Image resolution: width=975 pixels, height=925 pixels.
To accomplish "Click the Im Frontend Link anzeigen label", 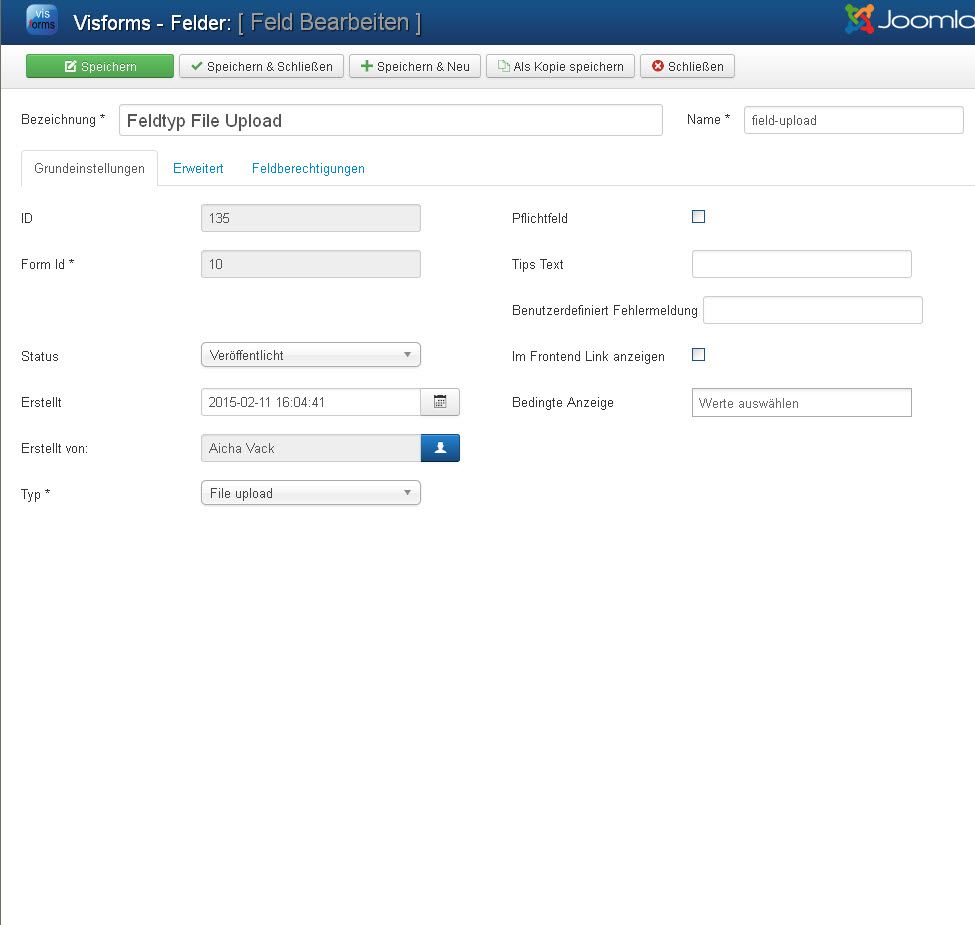I will pos(588,356).
